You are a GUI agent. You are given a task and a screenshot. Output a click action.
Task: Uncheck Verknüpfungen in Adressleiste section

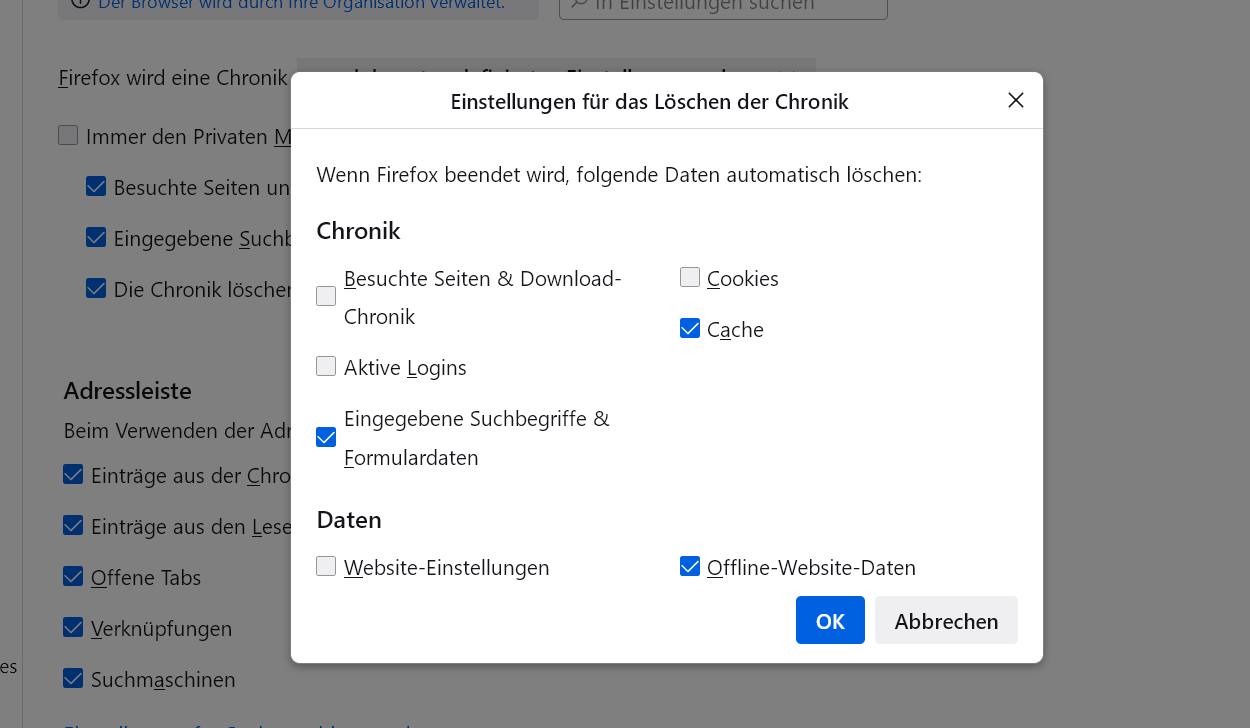pos(73,627)
